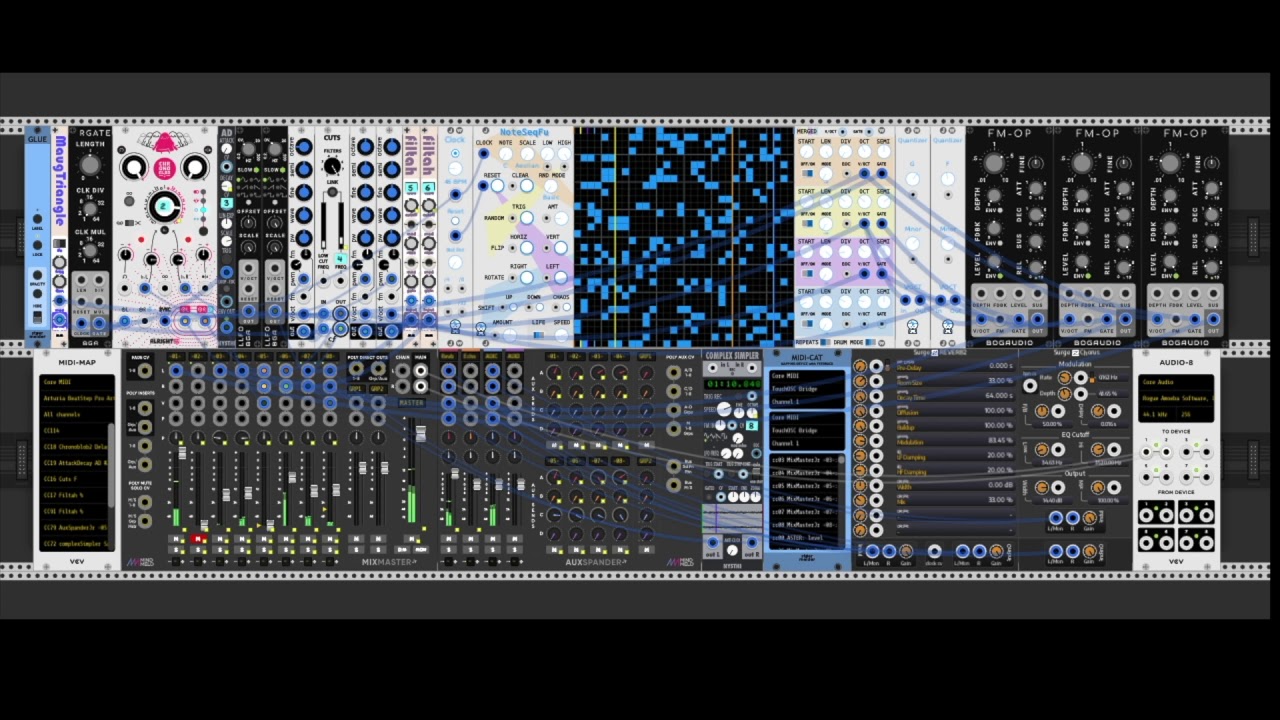Screen dimensions: 1280x720
Task: Select the CC18 Chronoblob2 mapping row
Action: click(x=75, y=447)
